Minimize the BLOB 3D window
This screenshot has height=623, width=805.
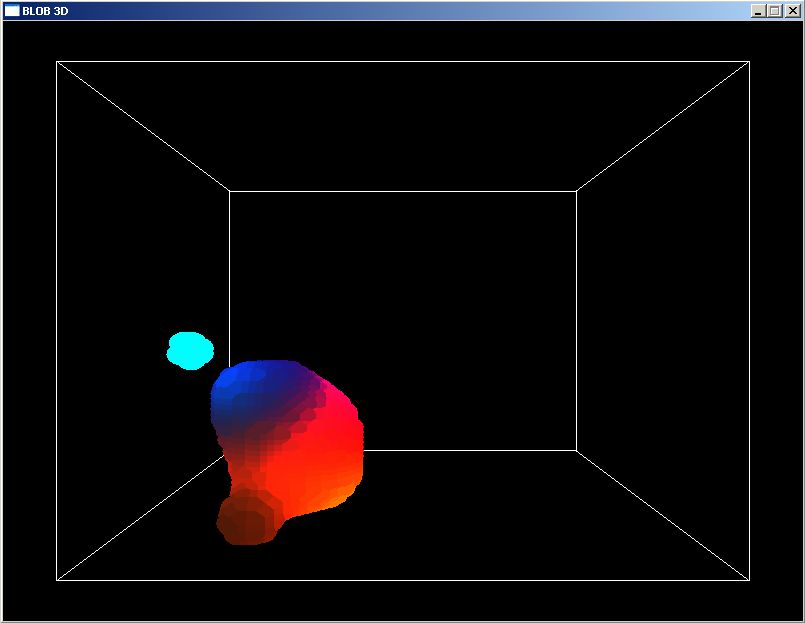[758, 11]
